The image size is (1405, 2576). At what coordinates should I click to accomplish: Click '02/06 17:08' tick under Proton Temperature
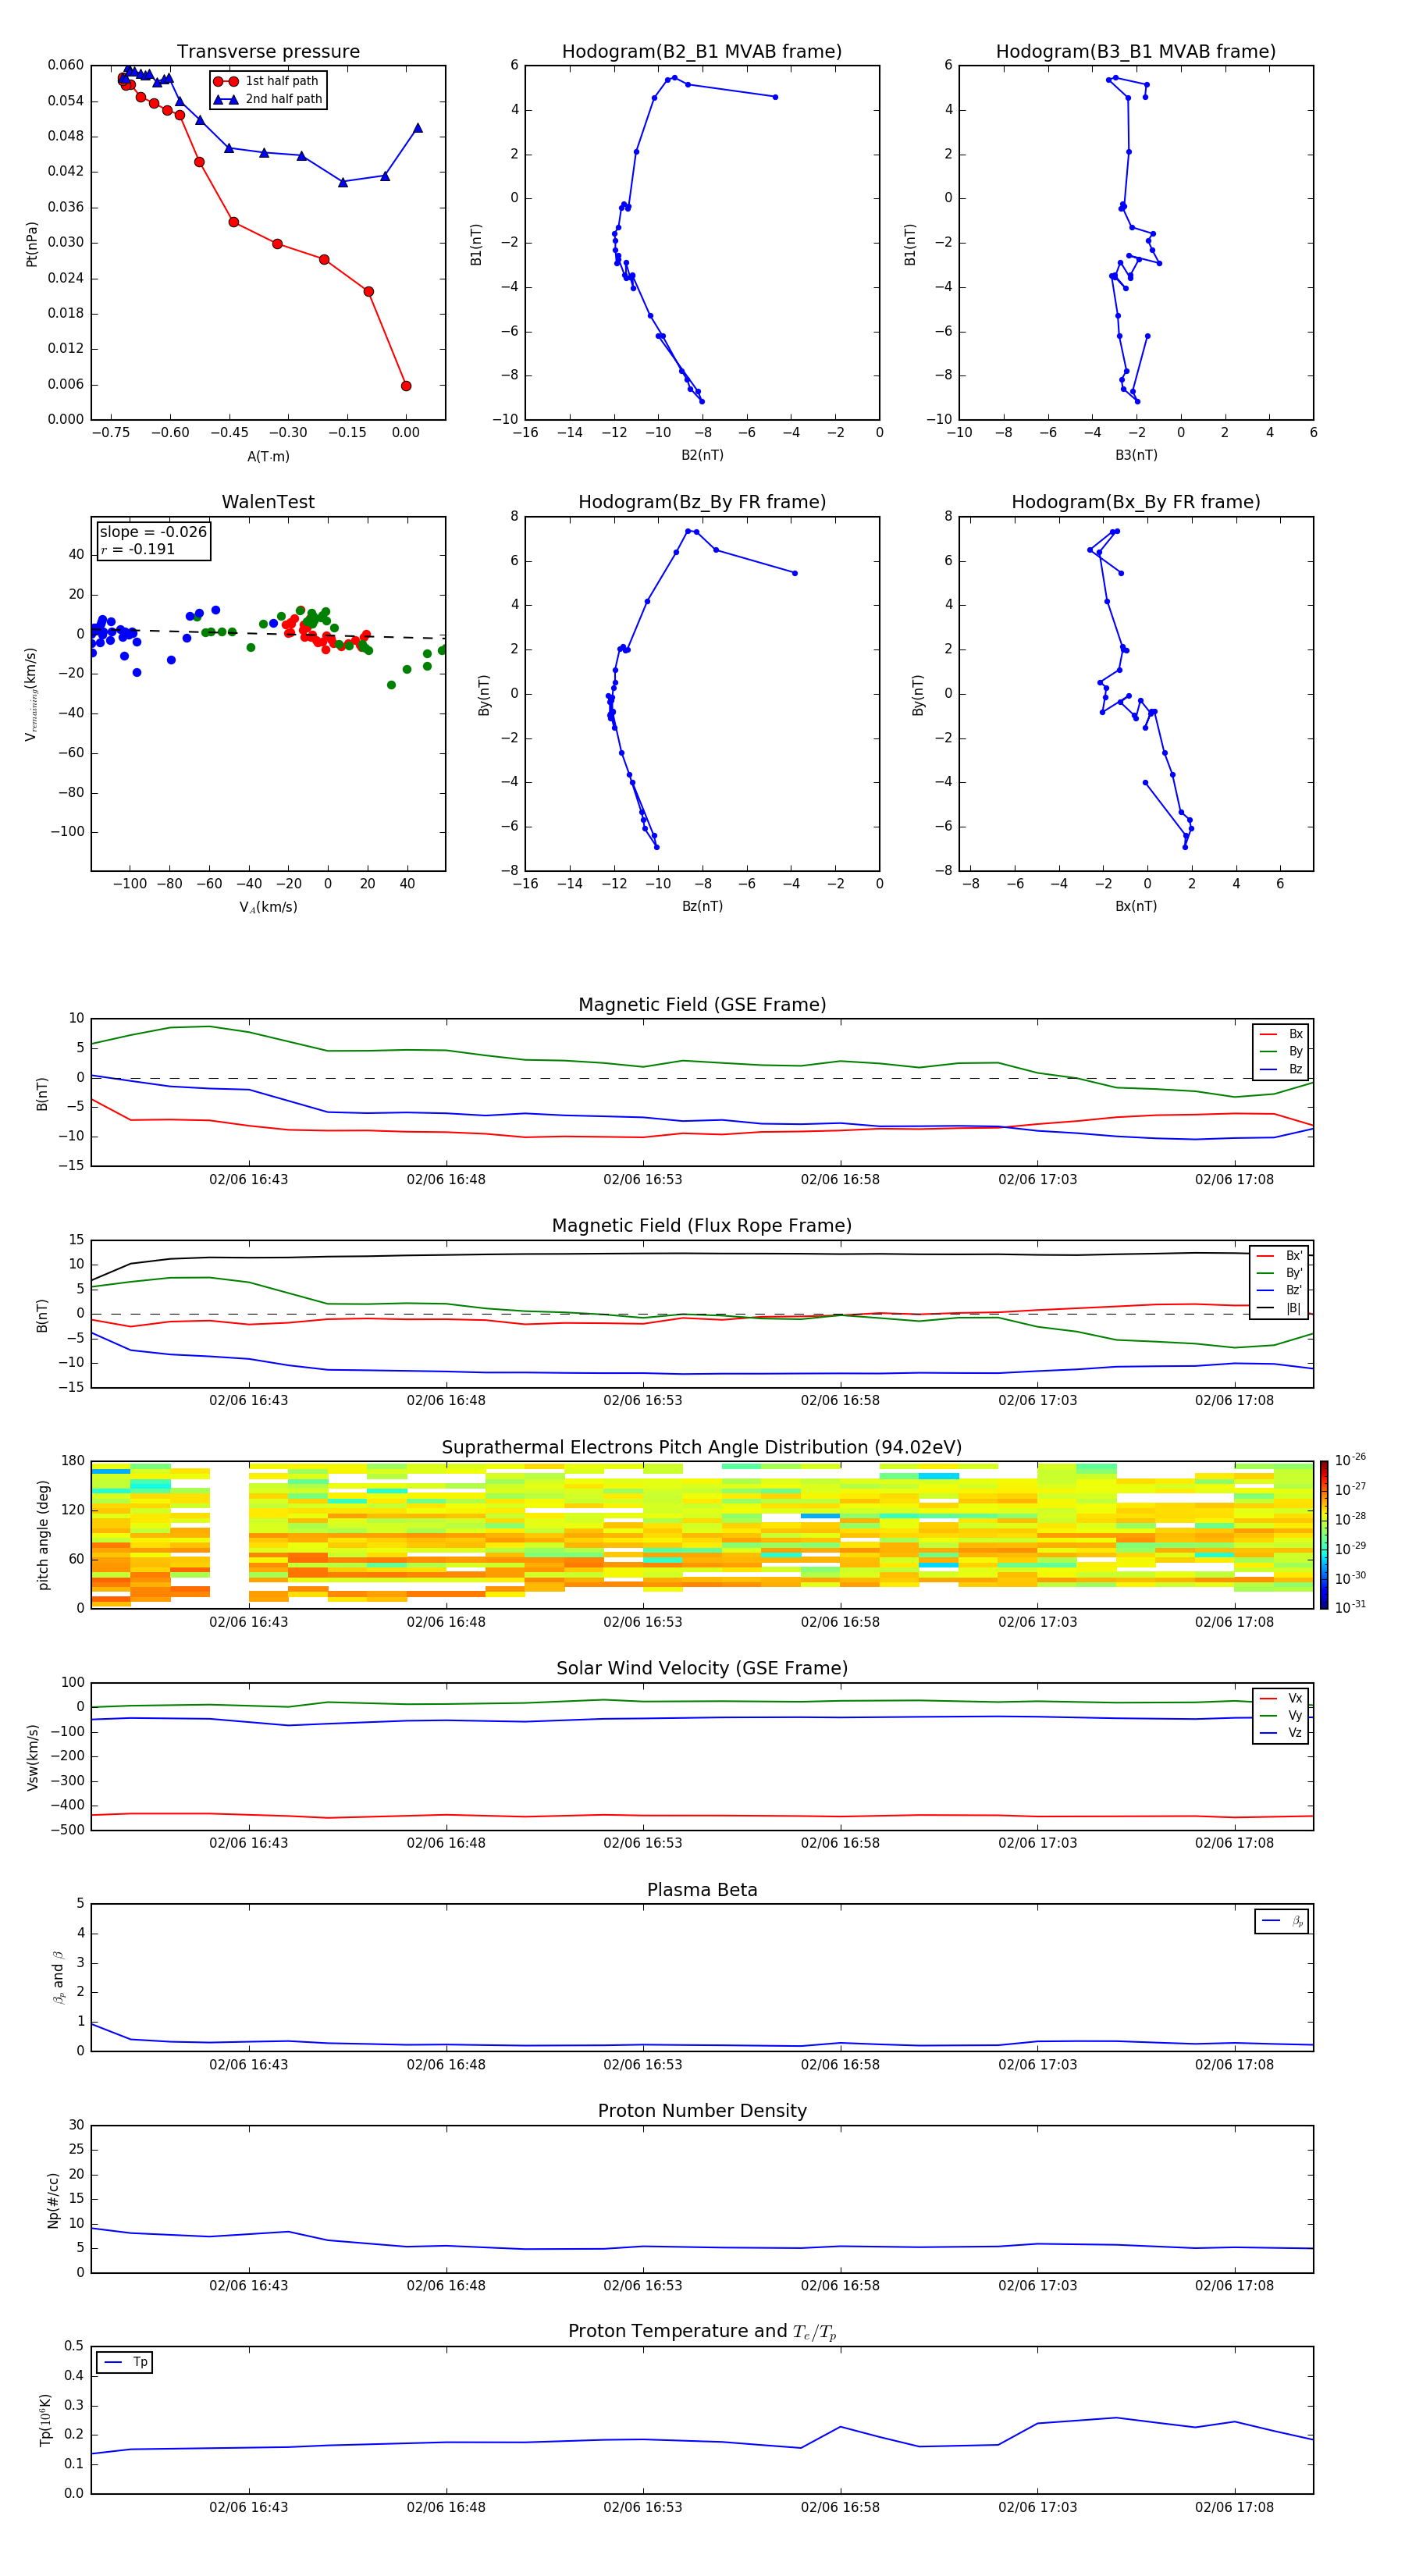click(x=1234, y=2507)
